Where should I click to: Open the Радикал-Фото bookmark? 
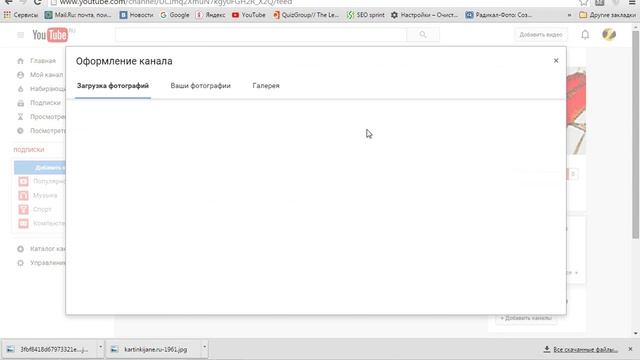pos(499,15)
